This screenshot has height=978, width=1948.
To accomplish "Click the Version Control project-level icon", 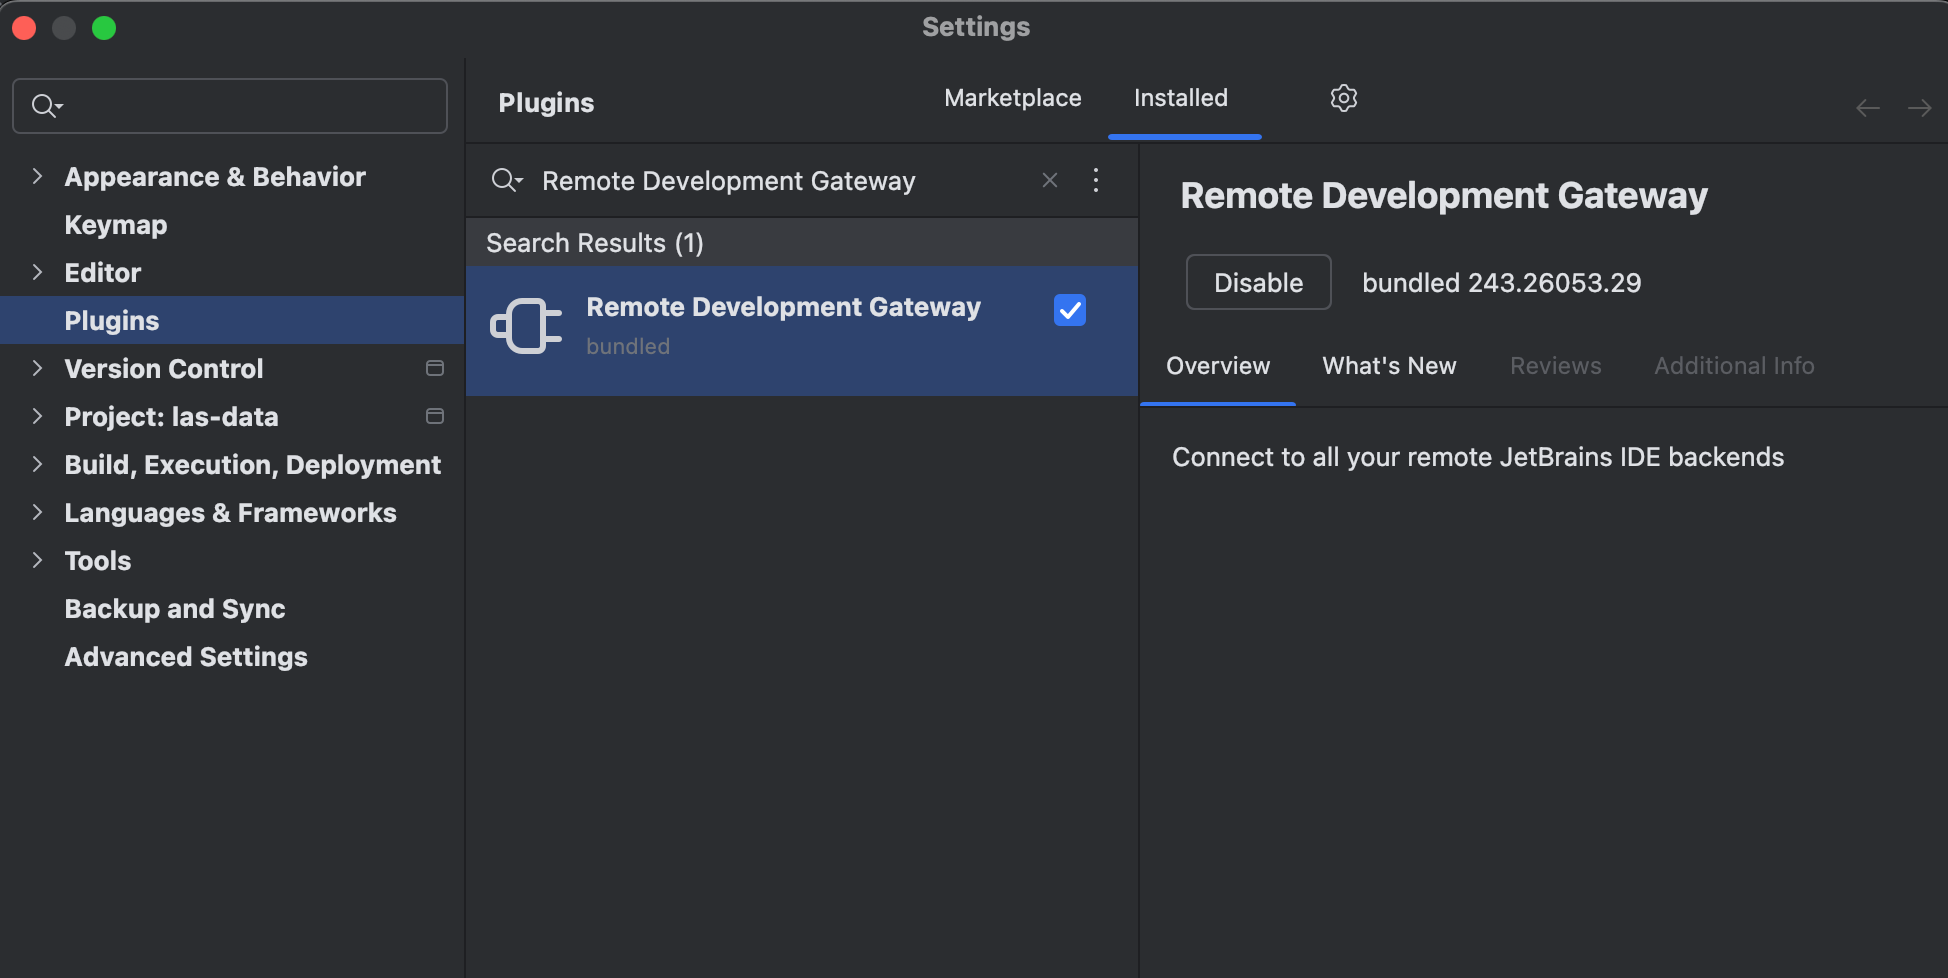I will pos(435,368).
